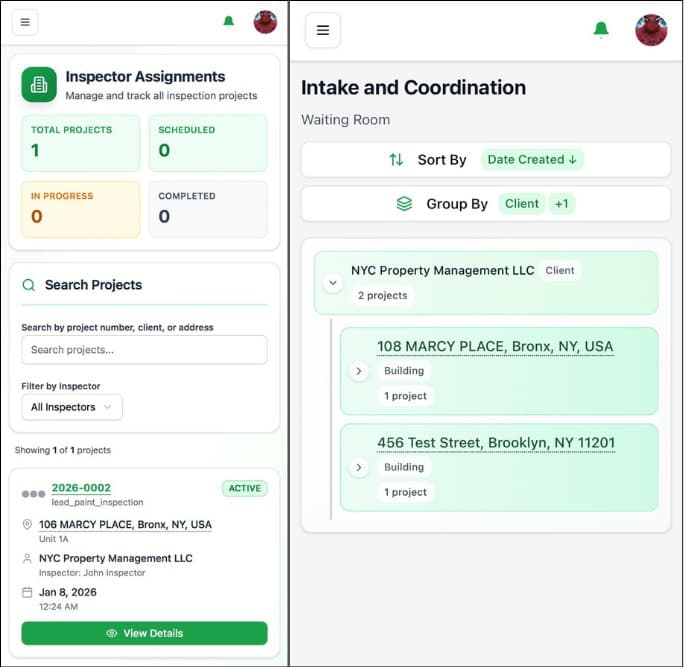Click notification bell in Intake and Coordination screen
The image size is (684, 668).
click(601, 29)
